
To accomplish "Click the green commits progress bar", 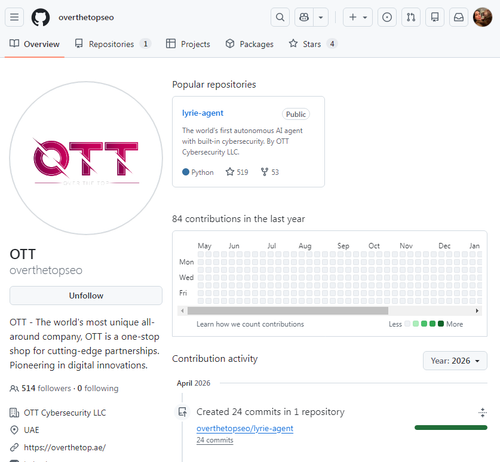I will [x=451, y=427].
